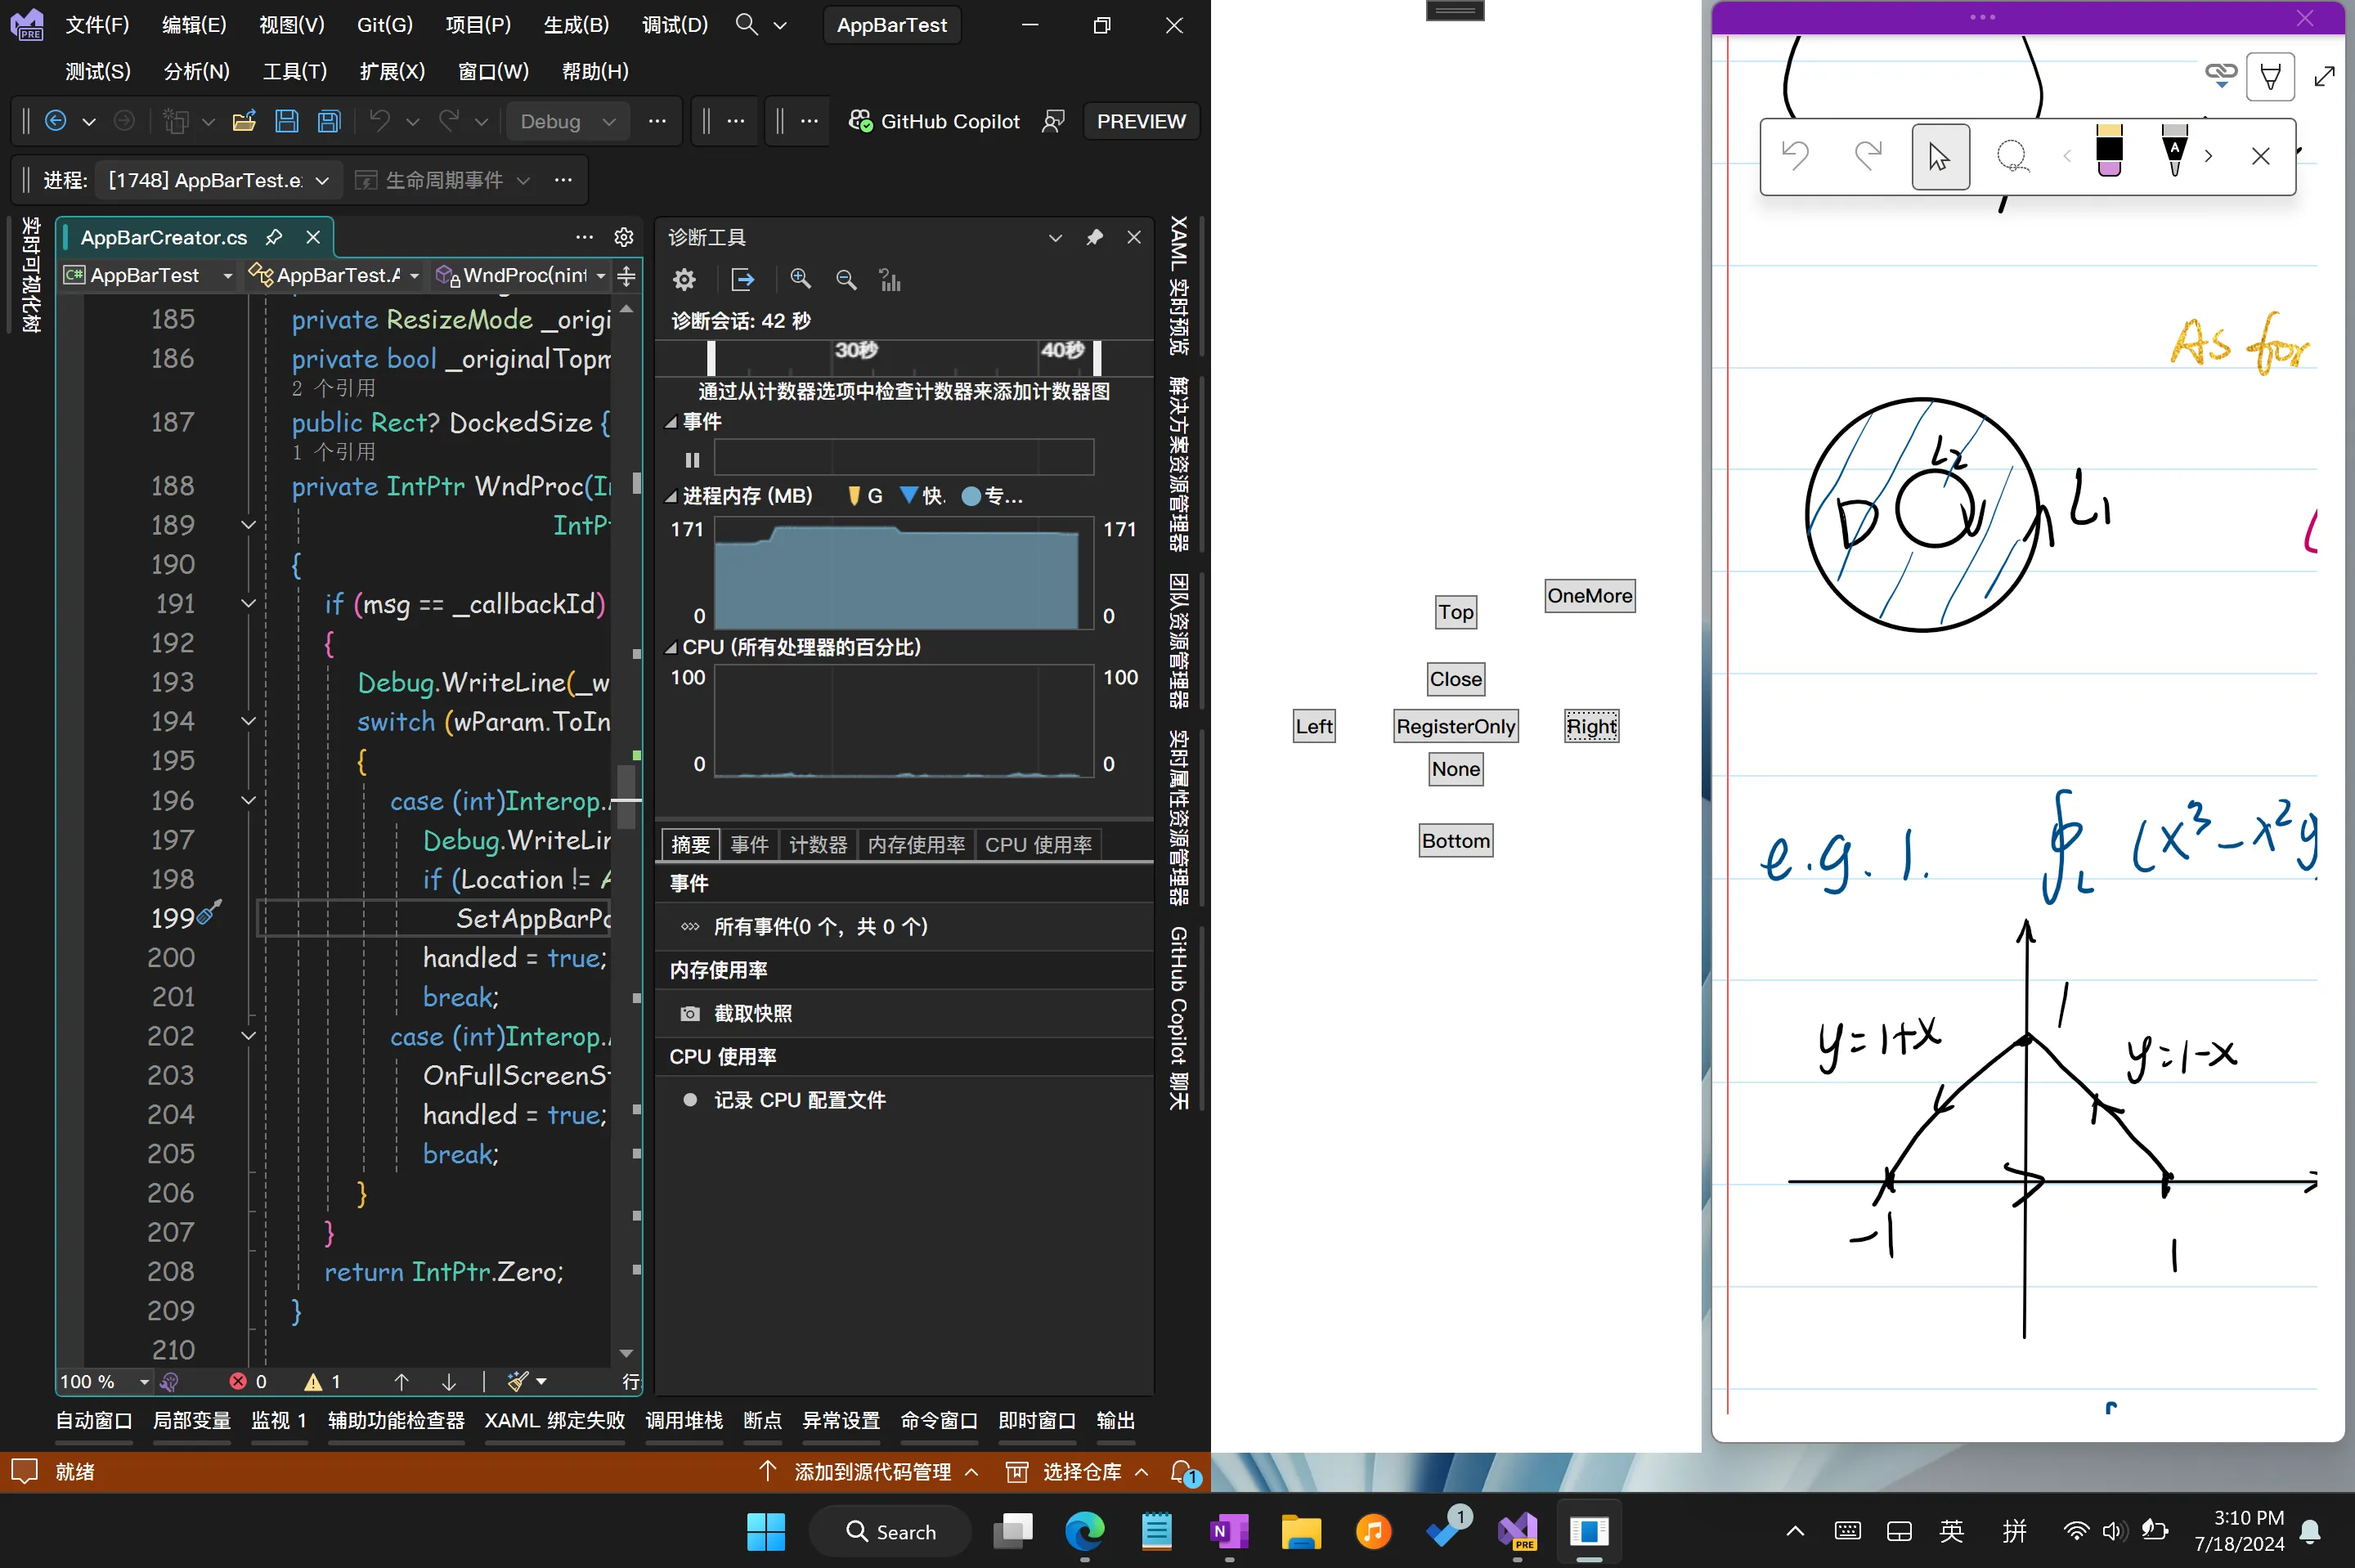Zoom in on diagnostics timeline
The height and width of the screenshot is (1568, 2355).
[x=800, y=280]
